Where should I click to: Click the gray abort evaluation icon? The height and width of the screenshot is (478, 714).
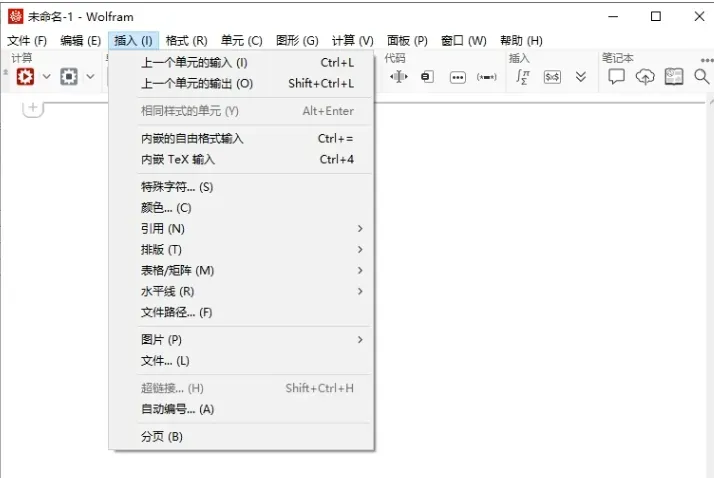pos(69,76)
